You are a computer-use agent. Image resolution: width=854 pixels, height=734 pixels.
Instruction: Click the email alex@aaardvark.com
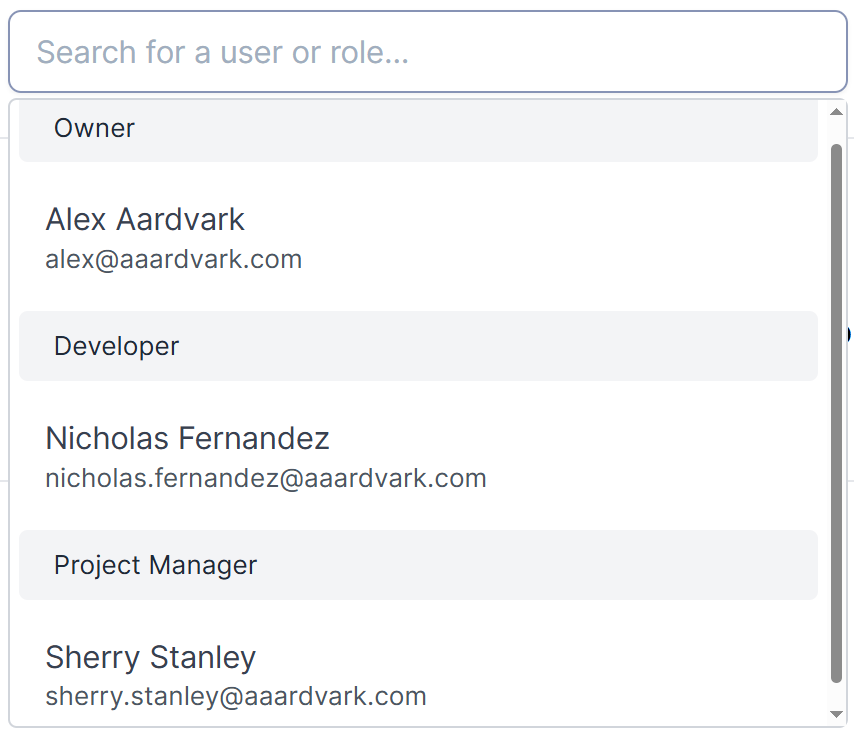[173, 259]
